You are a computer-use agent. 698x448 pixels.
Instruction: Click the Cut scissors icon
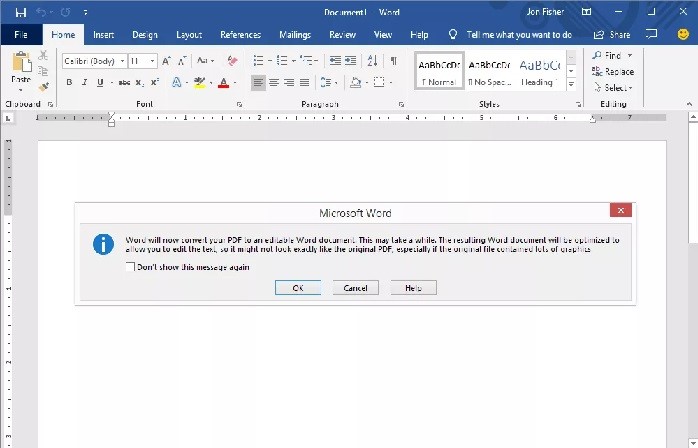click(43, 55)
